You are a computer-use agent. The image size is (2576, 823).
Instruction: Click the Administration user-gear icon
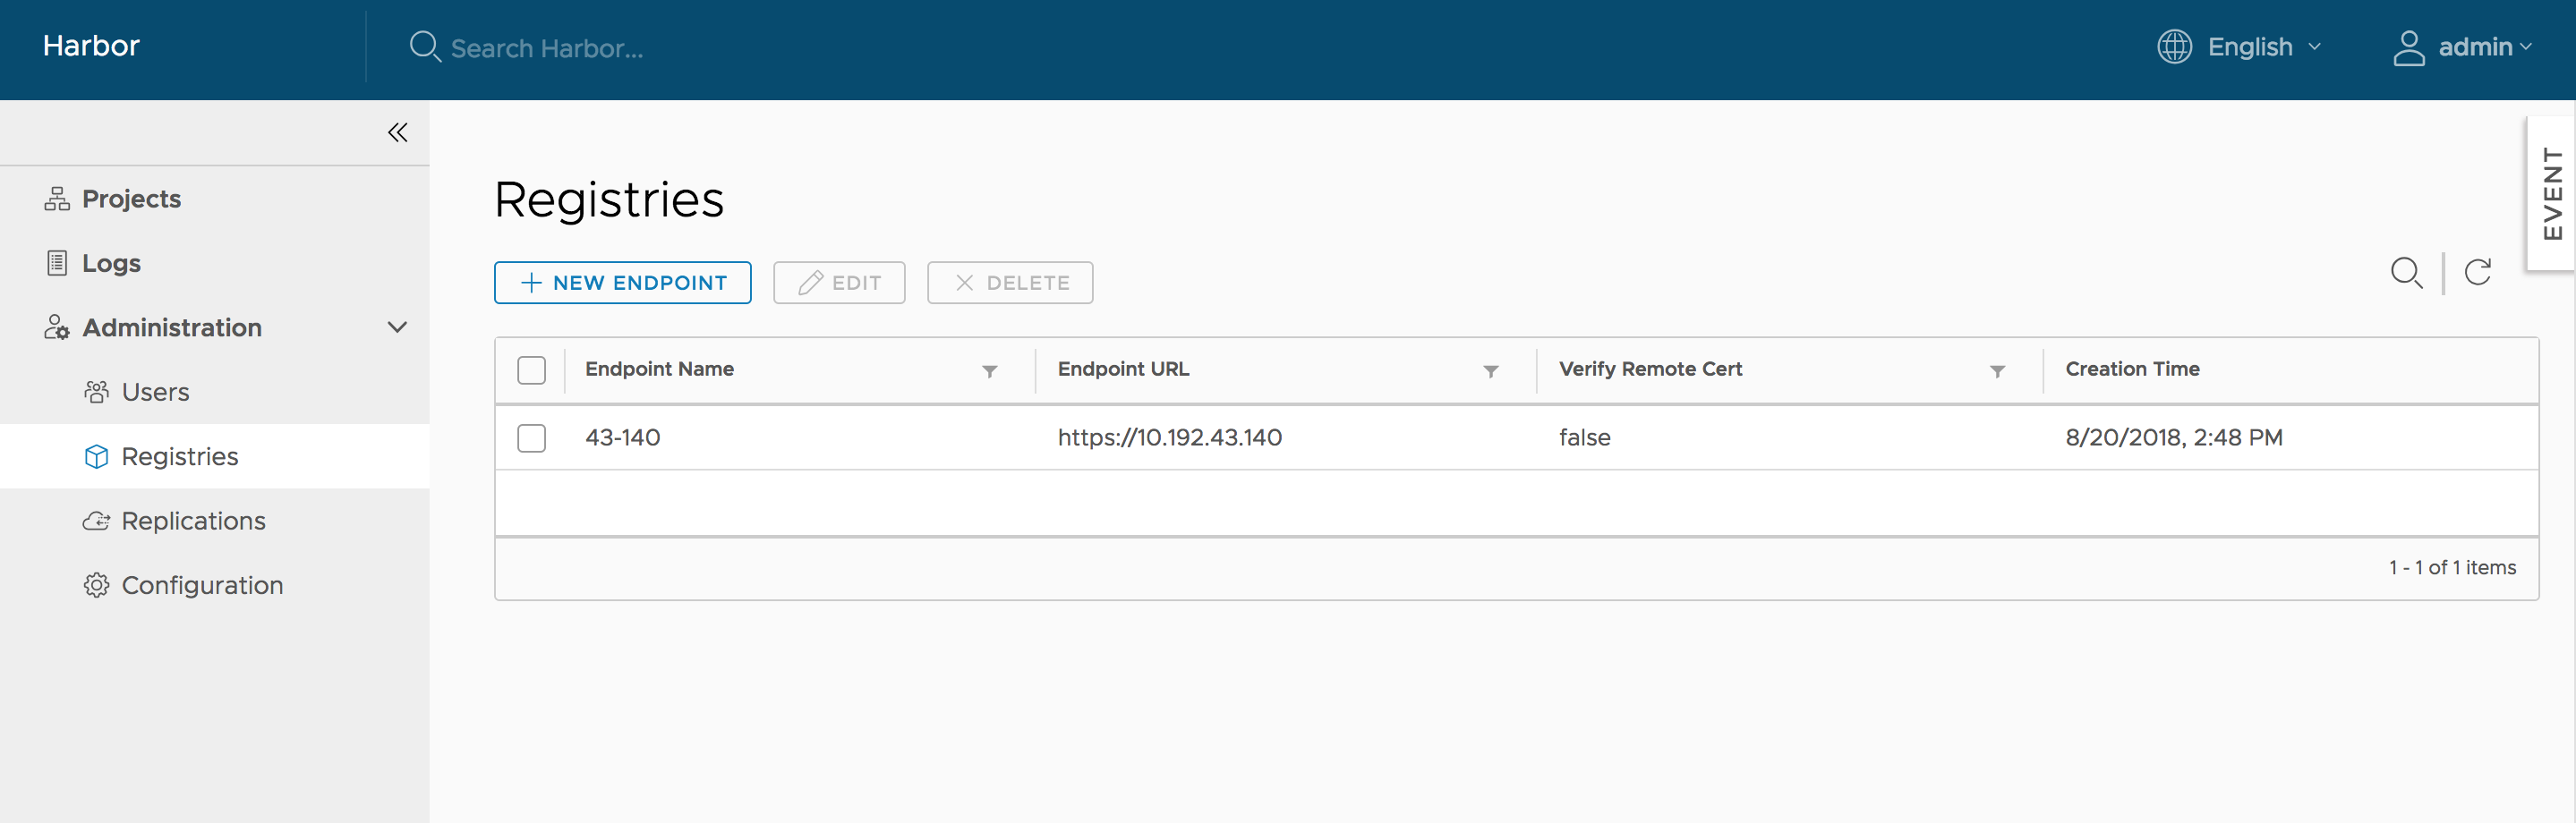pyautogui.click(x=57, y=328)
